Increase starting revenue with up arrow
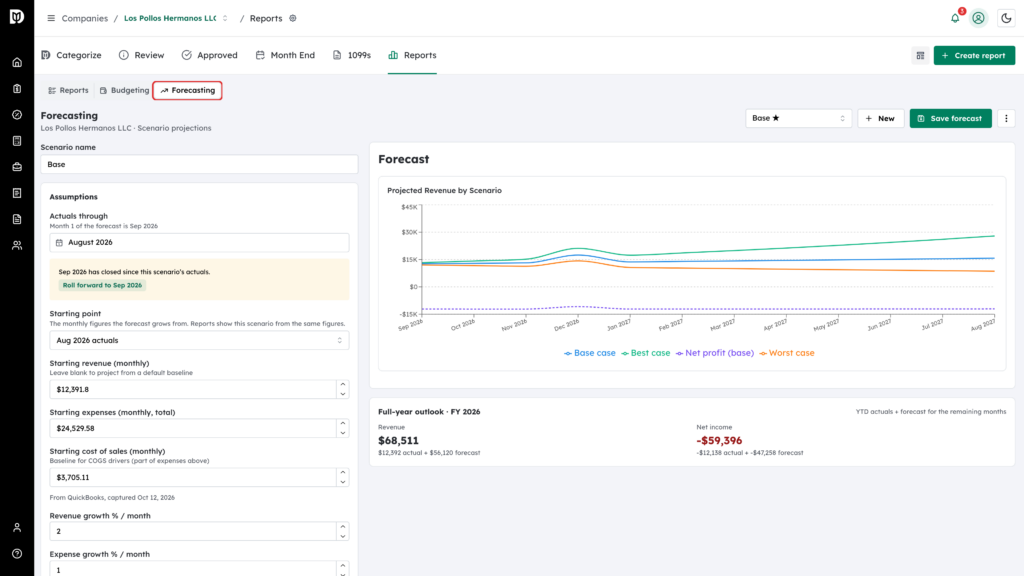 343,385
